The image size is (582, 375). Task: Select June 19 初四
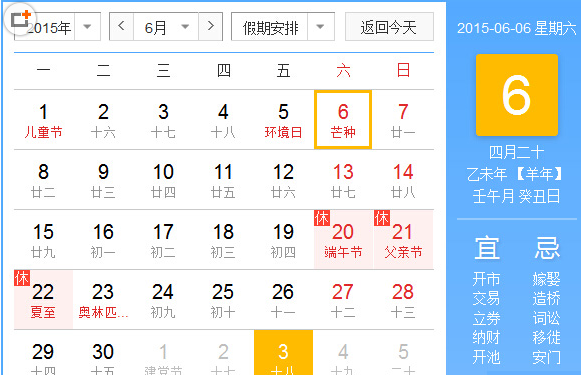(x=283, y=240)
